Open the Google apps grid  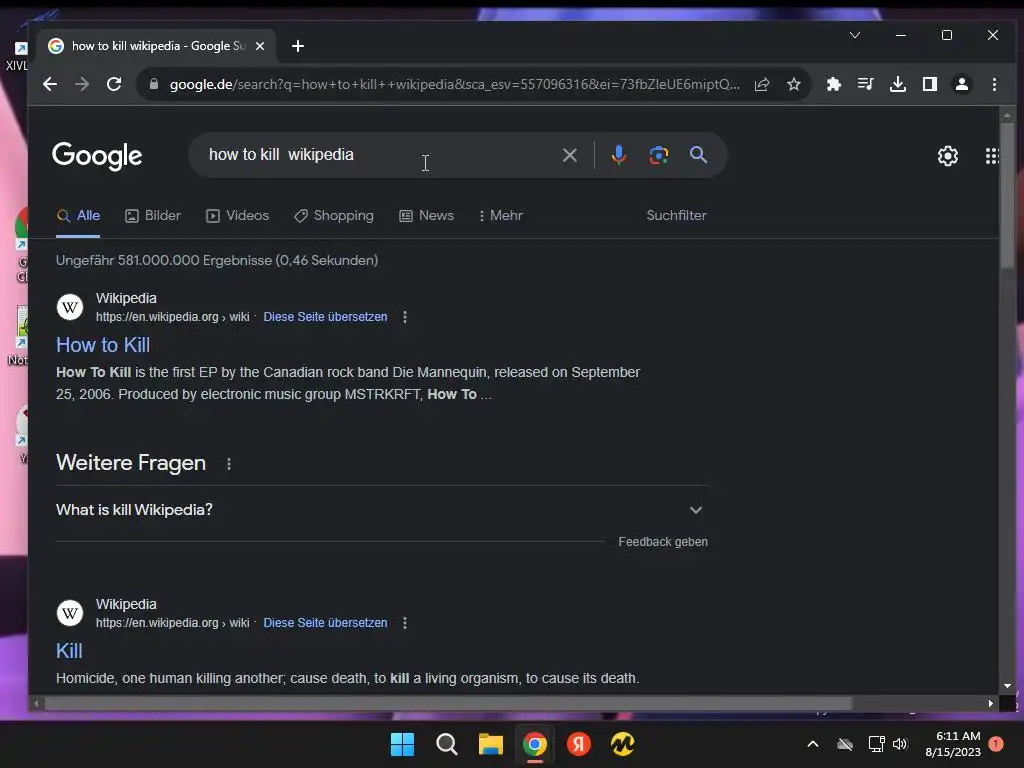pos(991,155)
